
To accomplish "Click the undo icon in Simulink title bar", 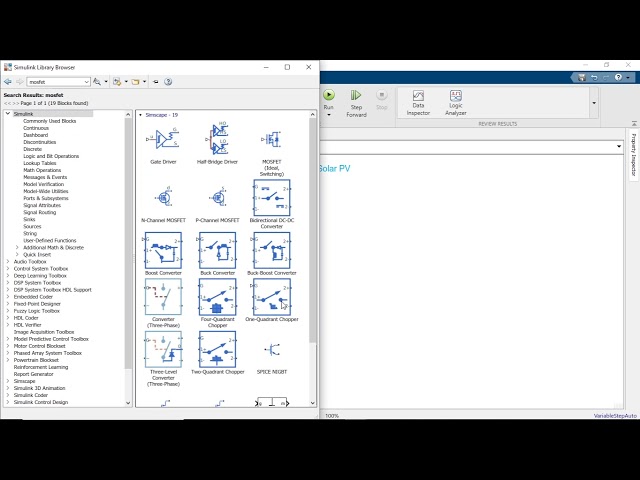I will (594, 77).
